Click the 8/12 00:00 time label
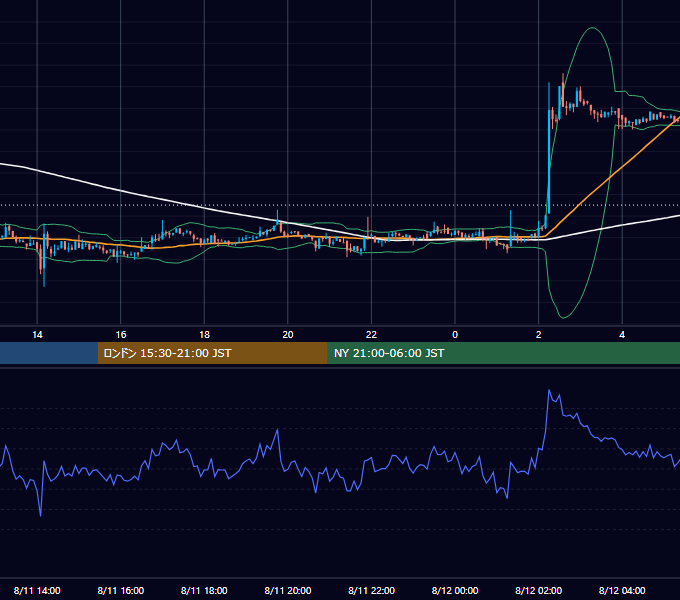 (x=455, y=590)
